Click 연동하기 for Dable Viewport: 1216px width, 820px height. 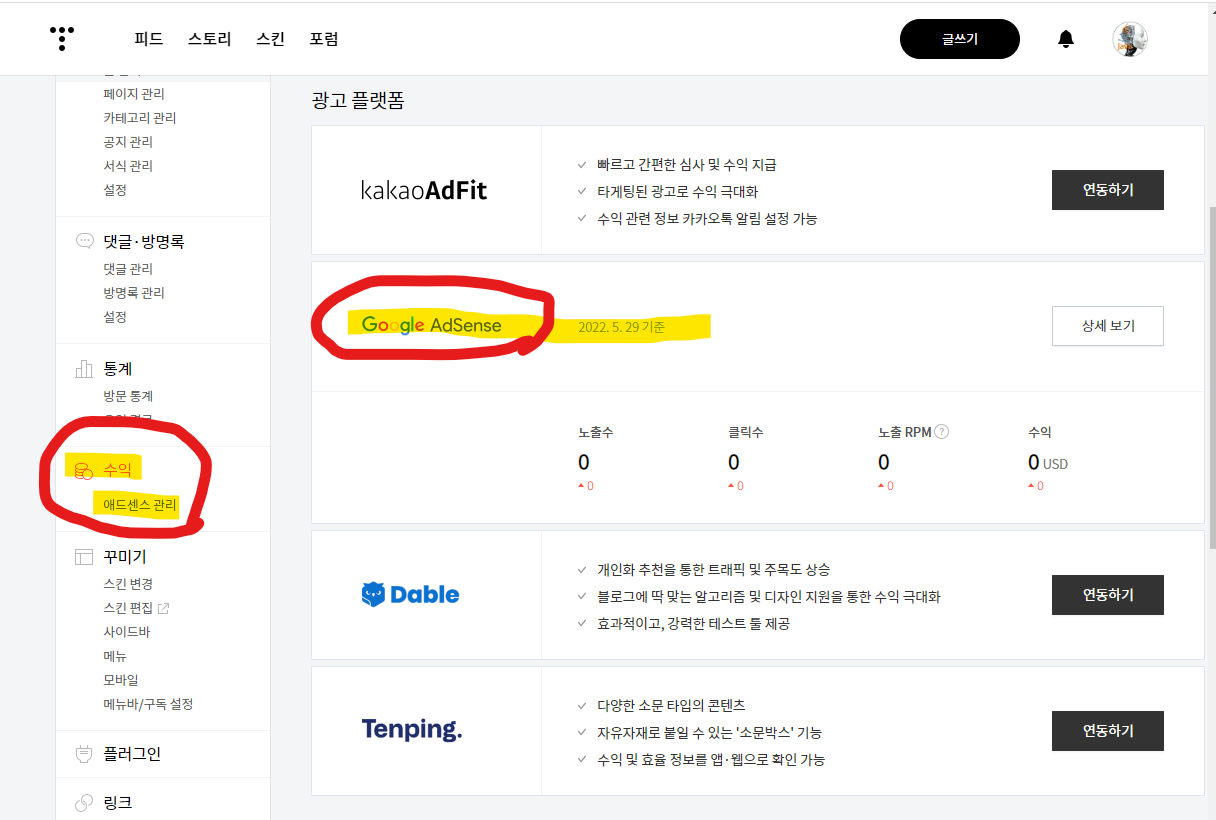coord(1108,595)
